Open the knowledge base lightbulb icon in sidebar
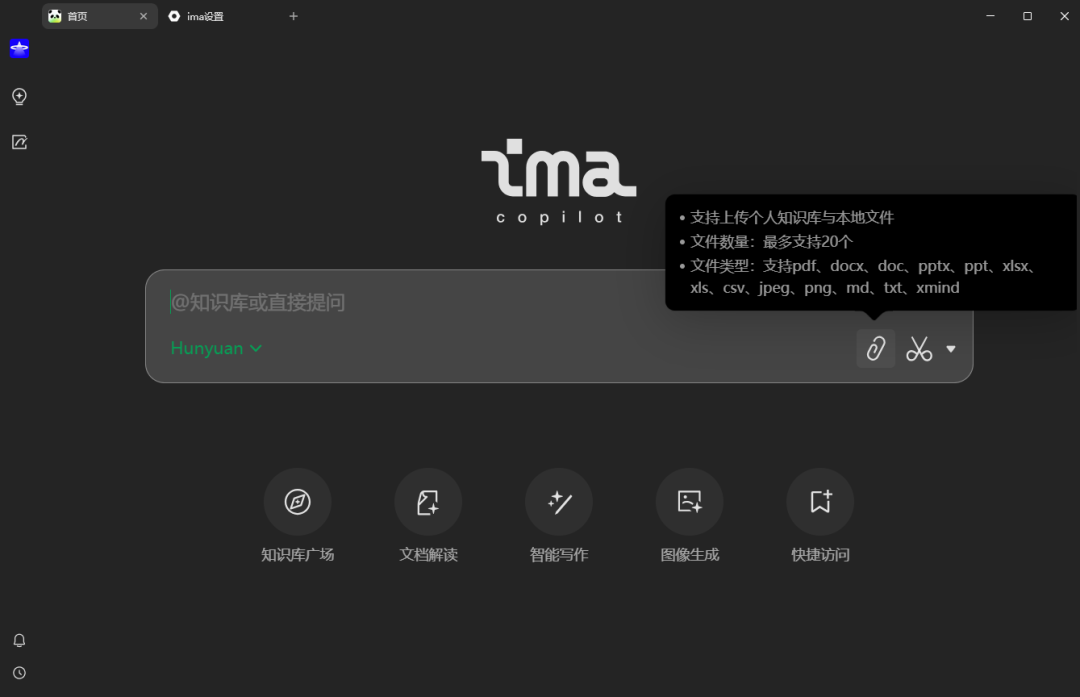Image resolution: width=1080 pixels, height=697 pixels. pyautogui.click(x=19, y=97)
